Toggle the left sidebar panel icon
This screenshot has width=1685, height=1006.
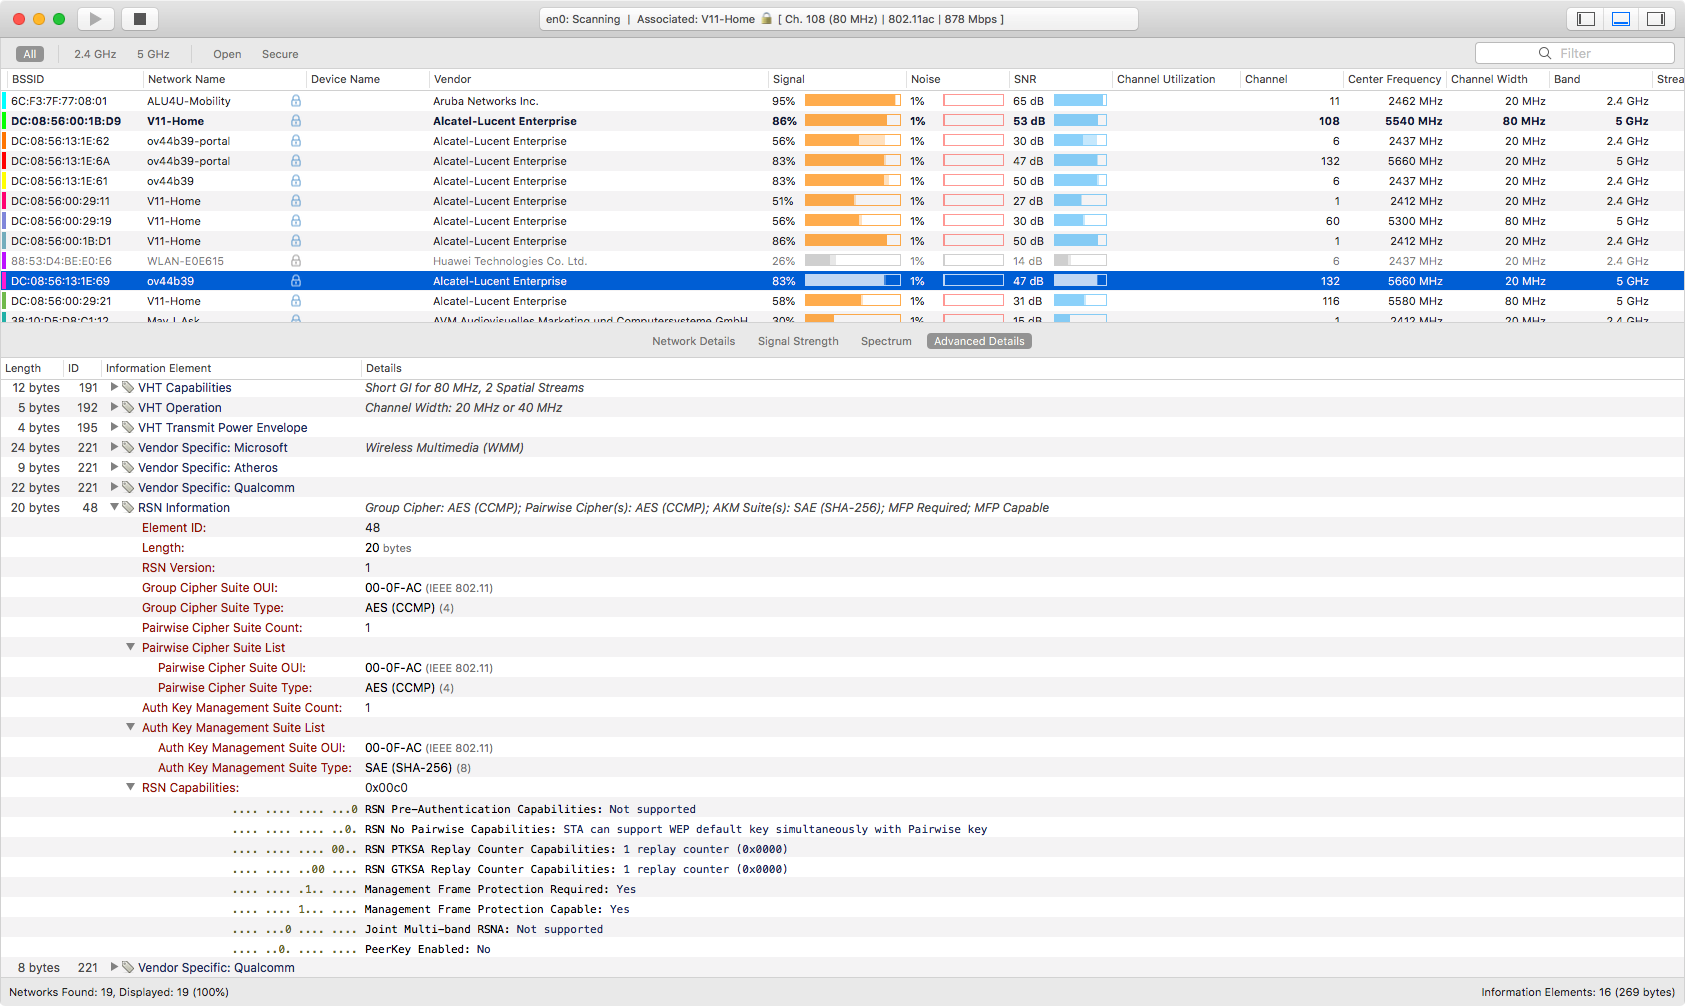[1586, 19]
